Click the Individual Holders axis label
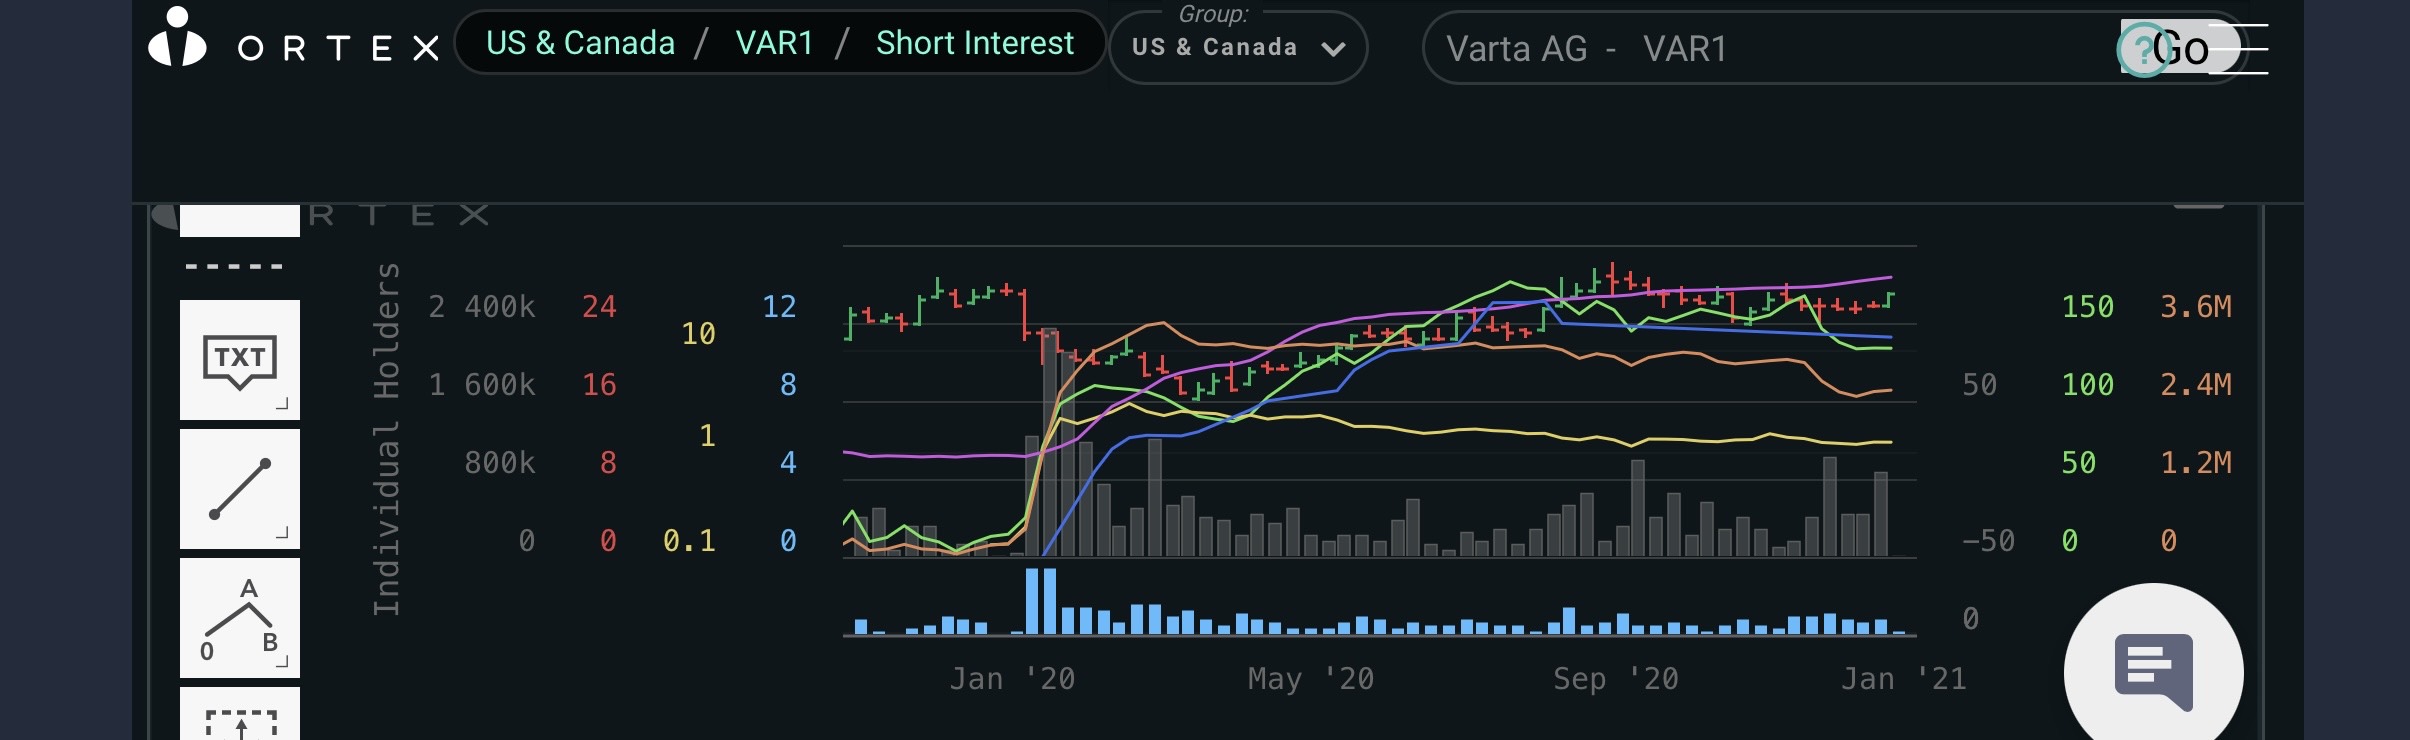This screenshot has width=2410, height=740. [387, 439]
